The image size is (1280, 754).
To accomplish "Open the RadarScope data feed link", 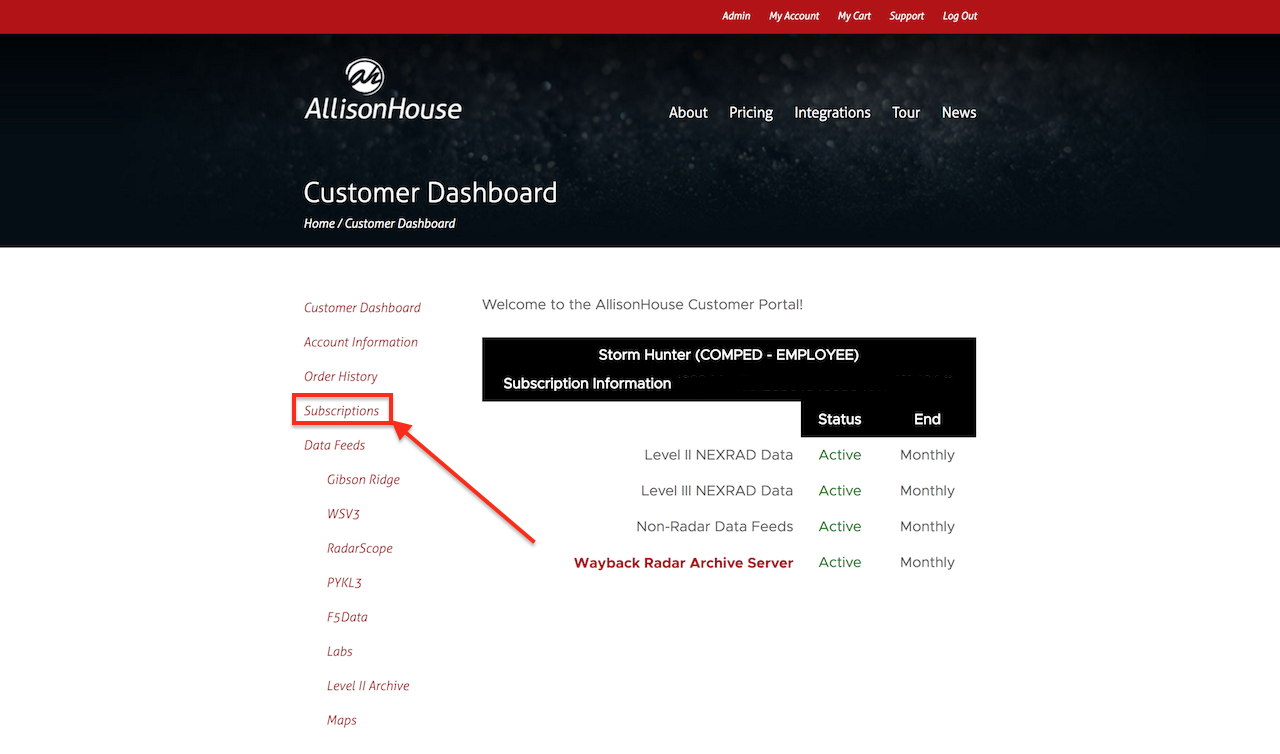I will (360, 548).
